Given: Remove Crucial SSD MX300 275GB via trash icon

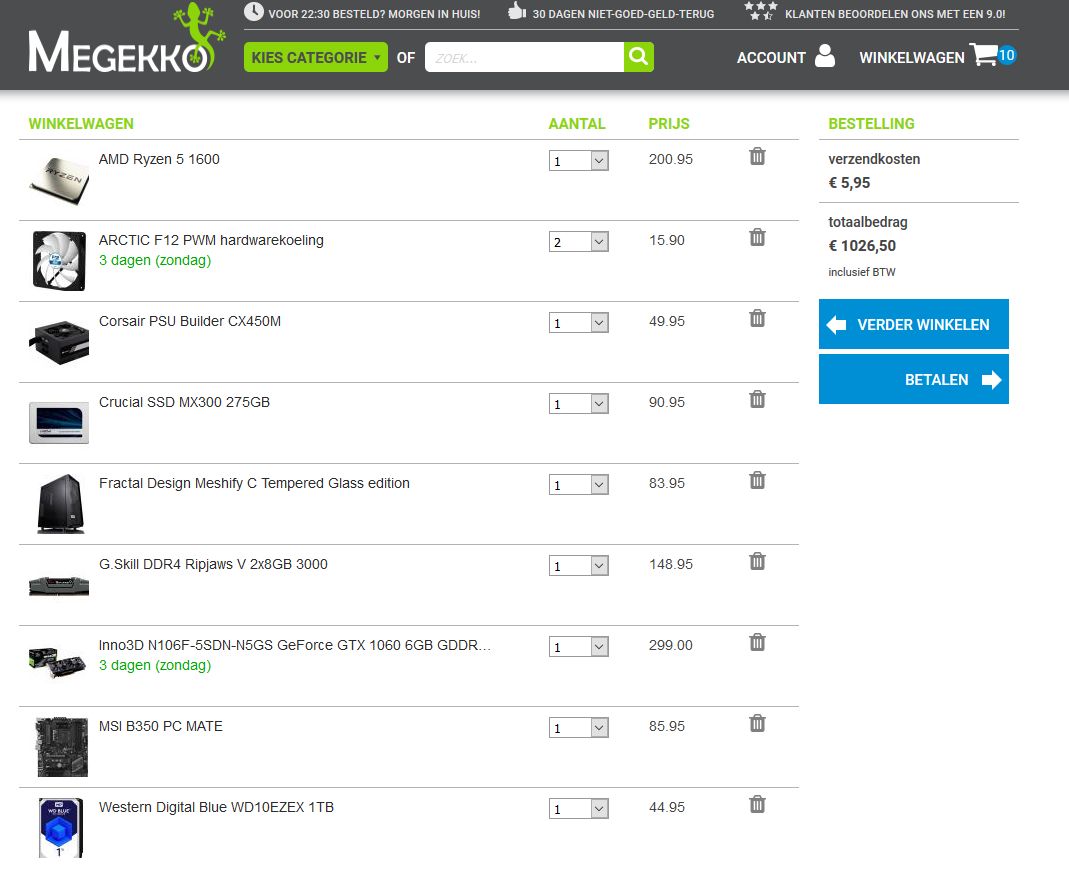Looking at the screenshot, I should click(757, 400).
